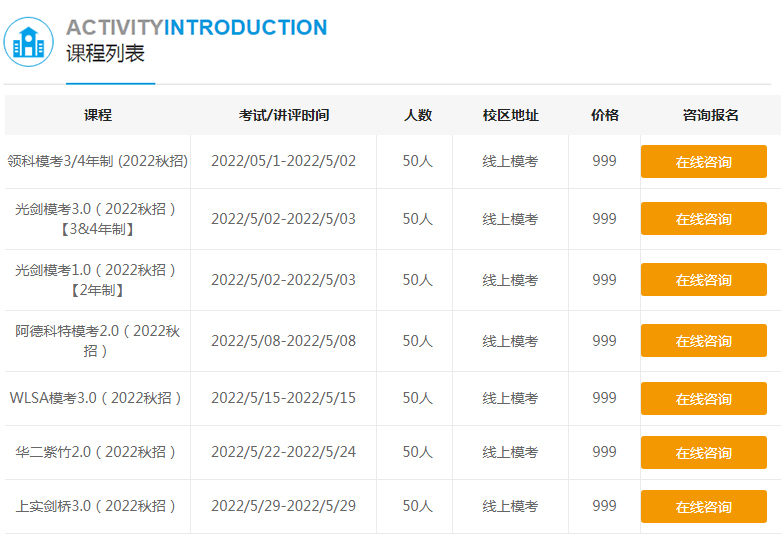
Task: Click the 校区地址 column header
Action: (510, 115)
